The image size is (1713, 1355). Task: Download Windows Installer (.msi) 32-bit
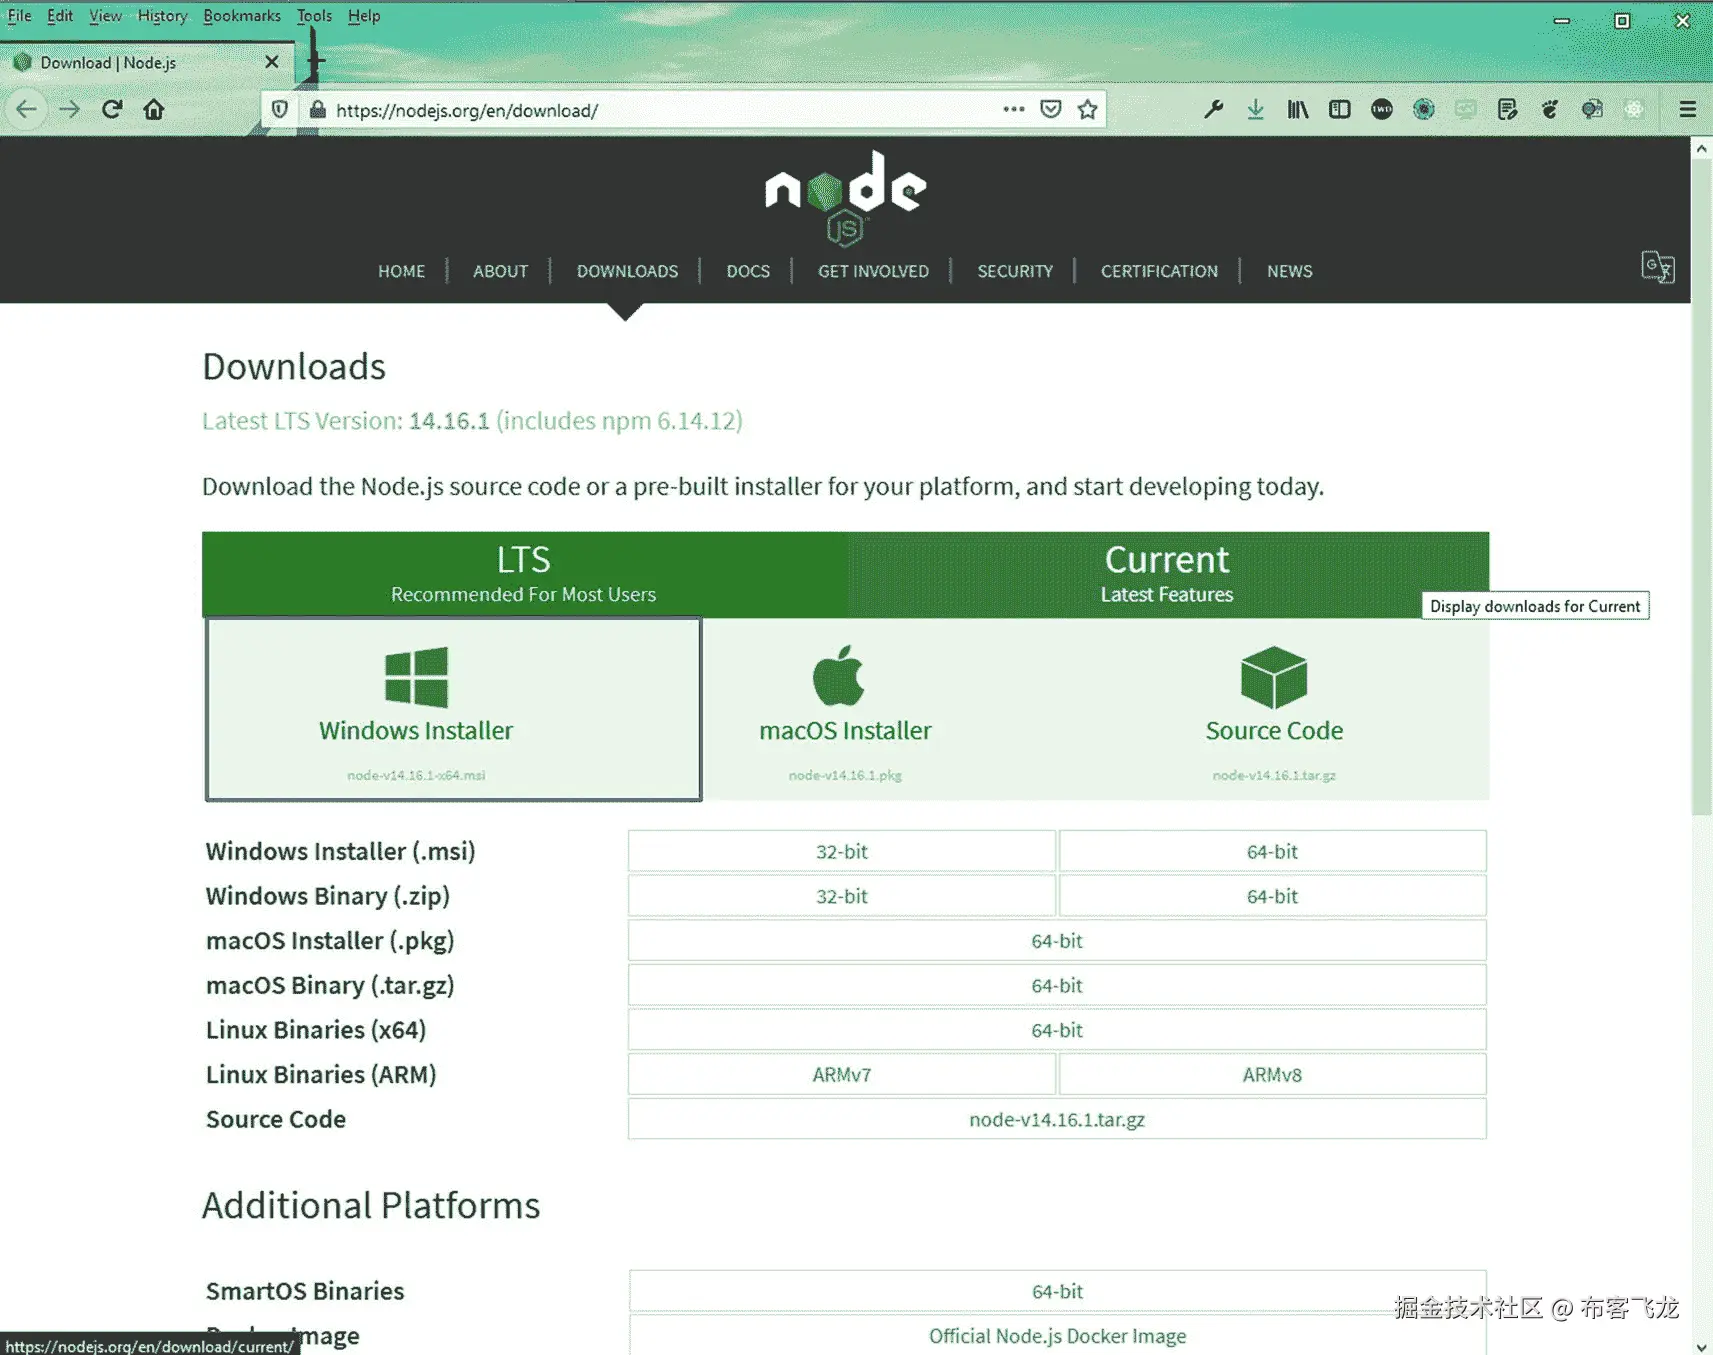click(x=842, y=851)
